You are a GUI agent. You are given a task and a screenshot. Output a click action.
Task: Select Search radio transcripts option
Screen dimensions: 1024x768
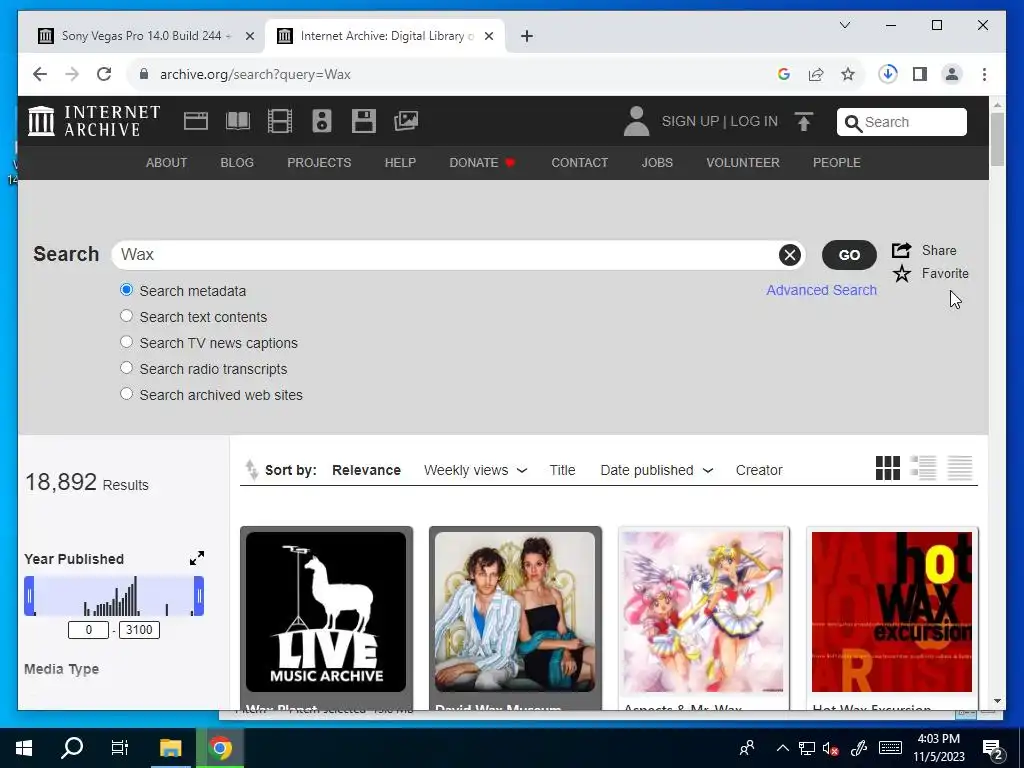(127, 368)
